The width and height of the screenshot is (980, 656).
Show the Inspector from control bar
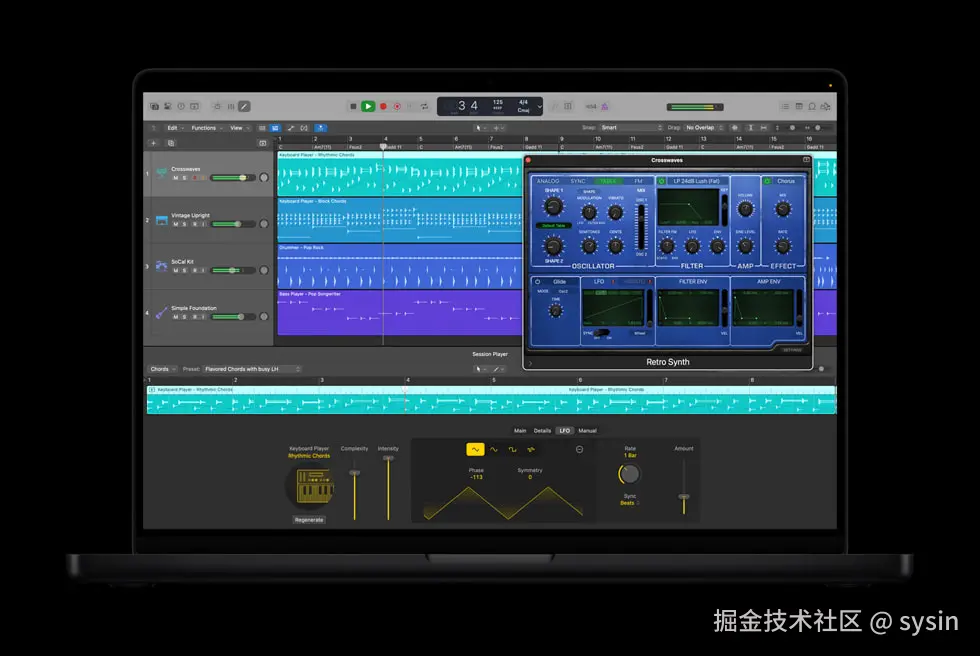coord(168,107)
